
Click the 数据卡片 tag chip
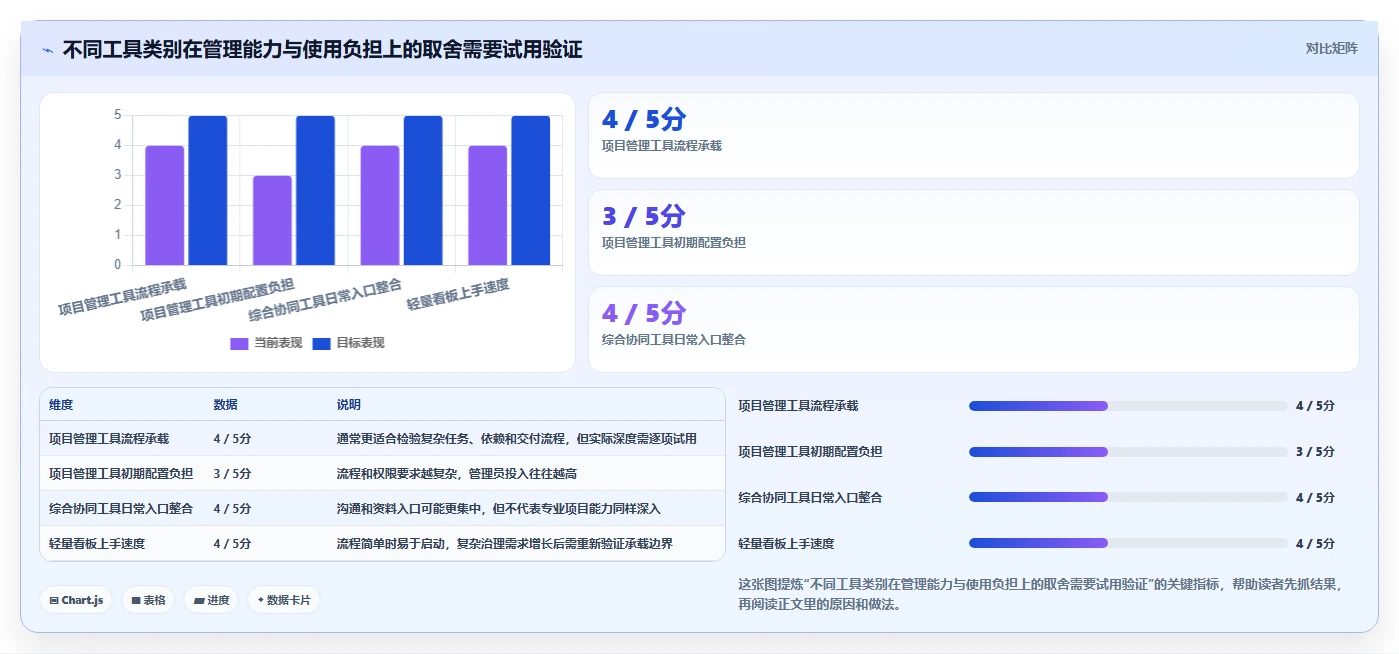pyautogui.click(x=284, y=600)
